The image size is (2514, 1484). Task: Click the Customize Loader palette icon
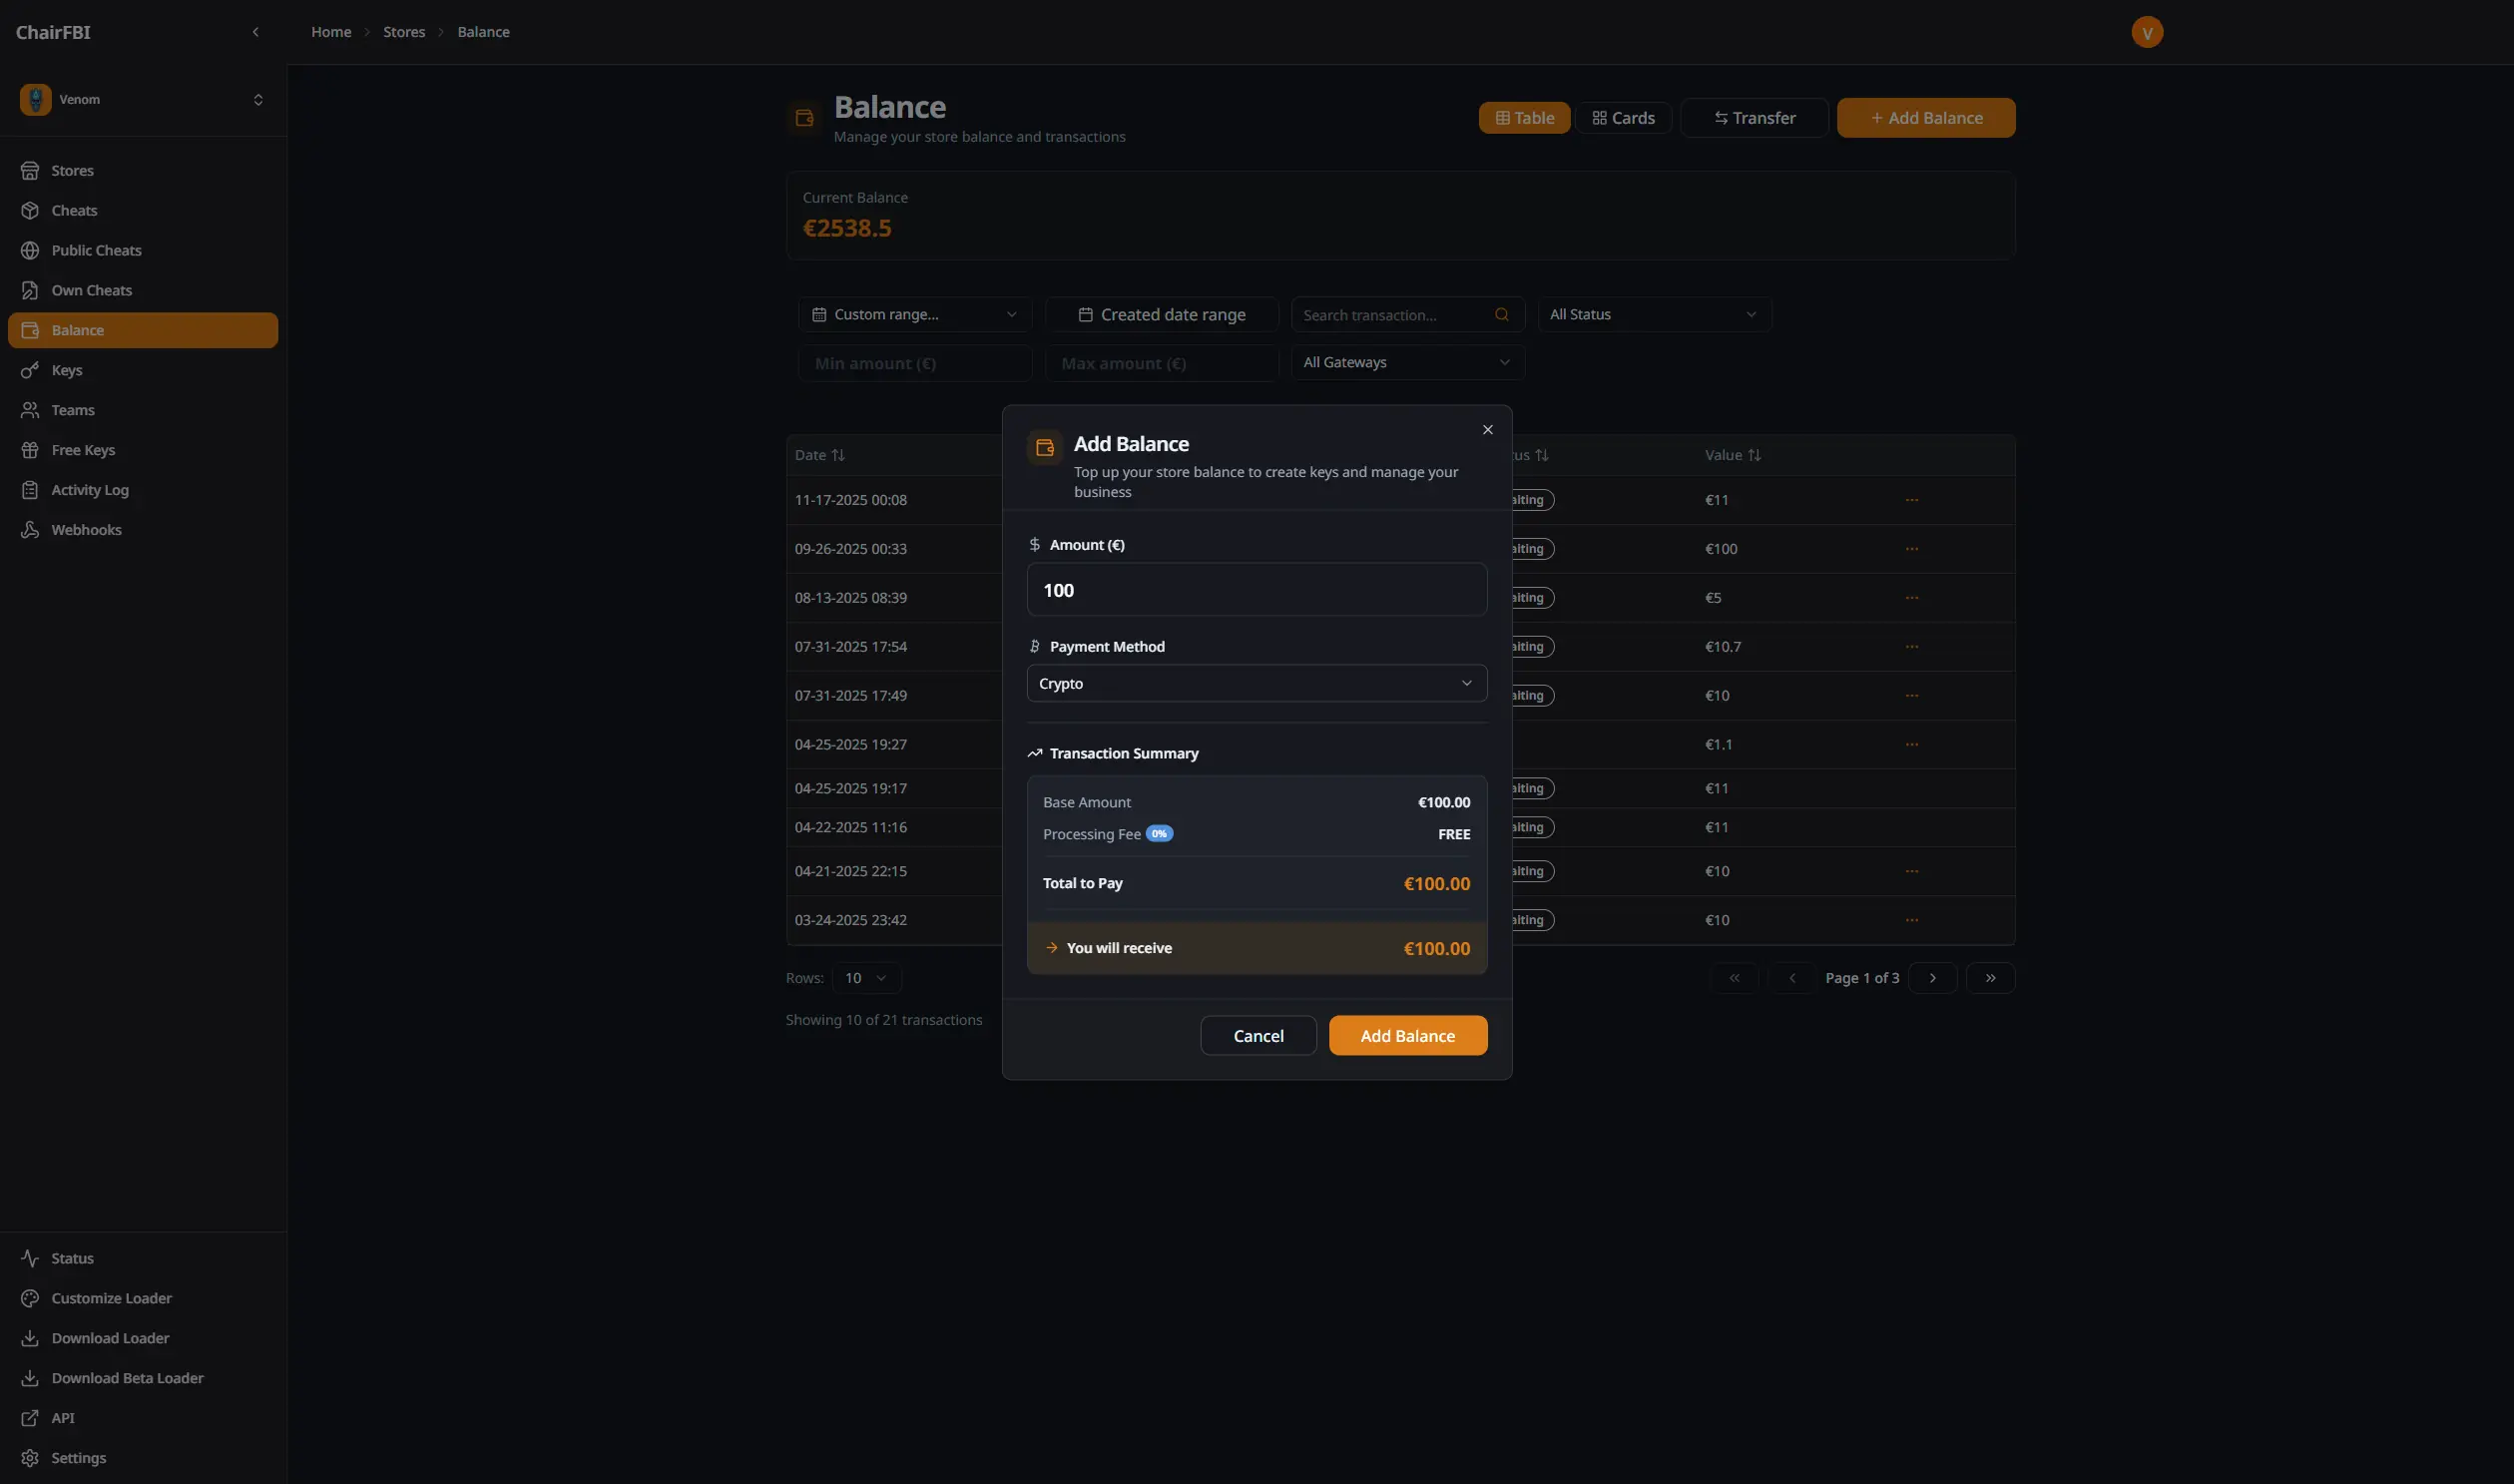30,1298
